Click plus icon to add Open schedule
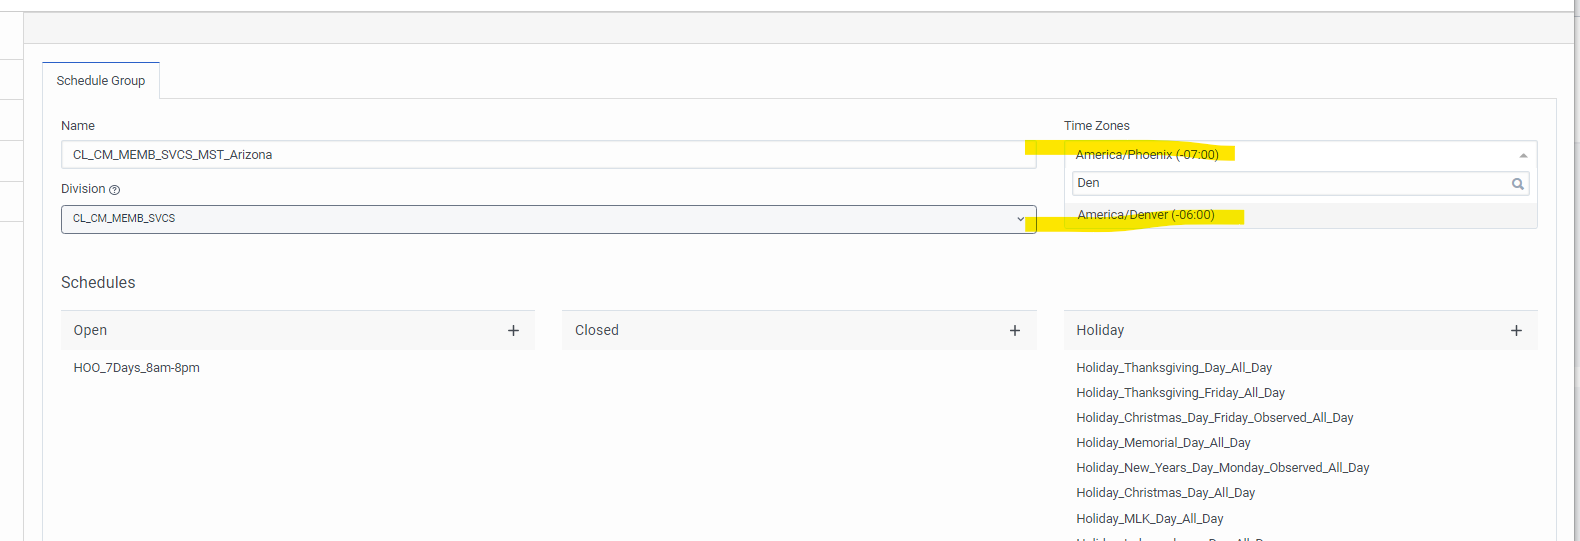Viewport: 1580px width, 541px height. [x=513, y=331]
